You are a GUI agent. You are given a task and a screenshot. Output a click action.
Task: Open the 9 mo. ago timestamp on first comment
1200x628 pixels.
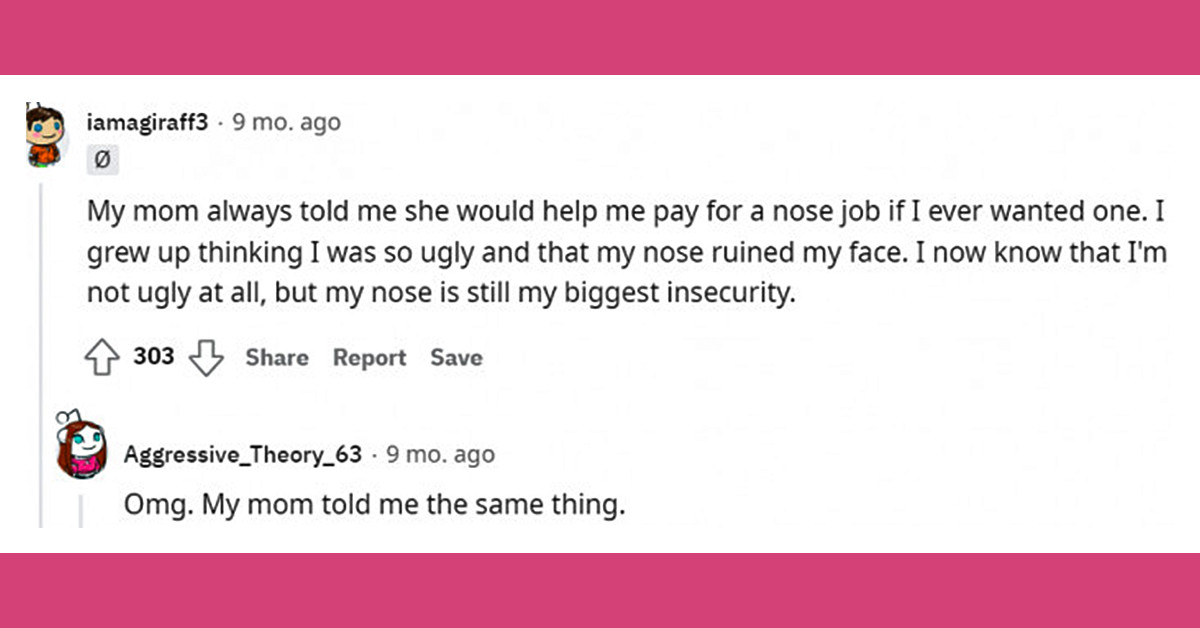(x=286, y=122)
